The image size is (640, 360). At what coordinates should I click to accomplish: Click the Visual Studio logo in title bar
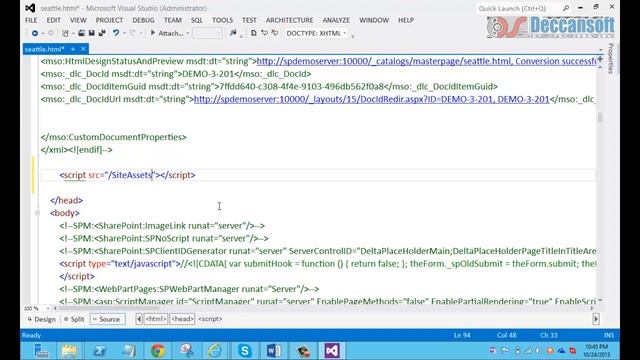(x=30, y=8)
